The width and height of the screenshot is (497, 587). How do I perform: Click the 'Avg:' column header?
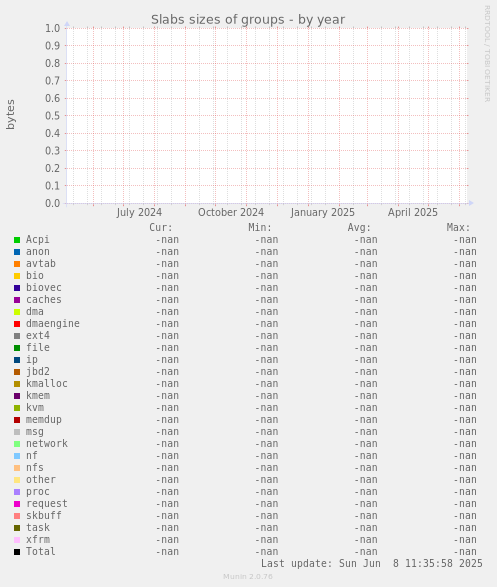[359, 227]
